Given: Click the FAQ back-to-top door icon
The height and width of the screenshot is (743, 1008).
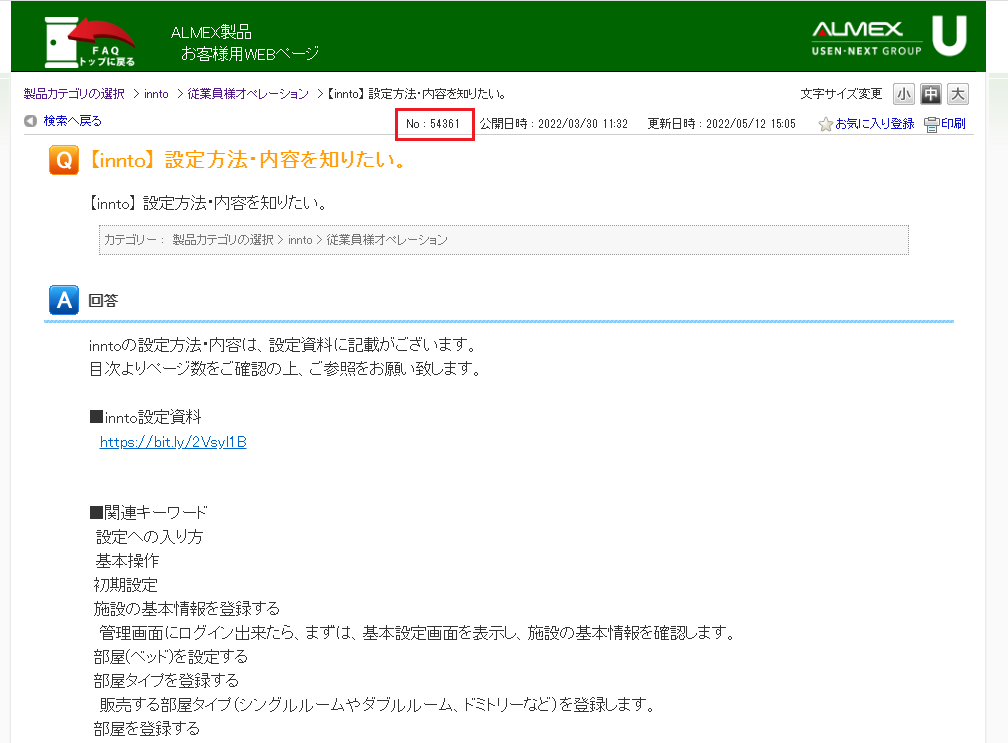Looking at the screenshot, I should tap(89, 41).
